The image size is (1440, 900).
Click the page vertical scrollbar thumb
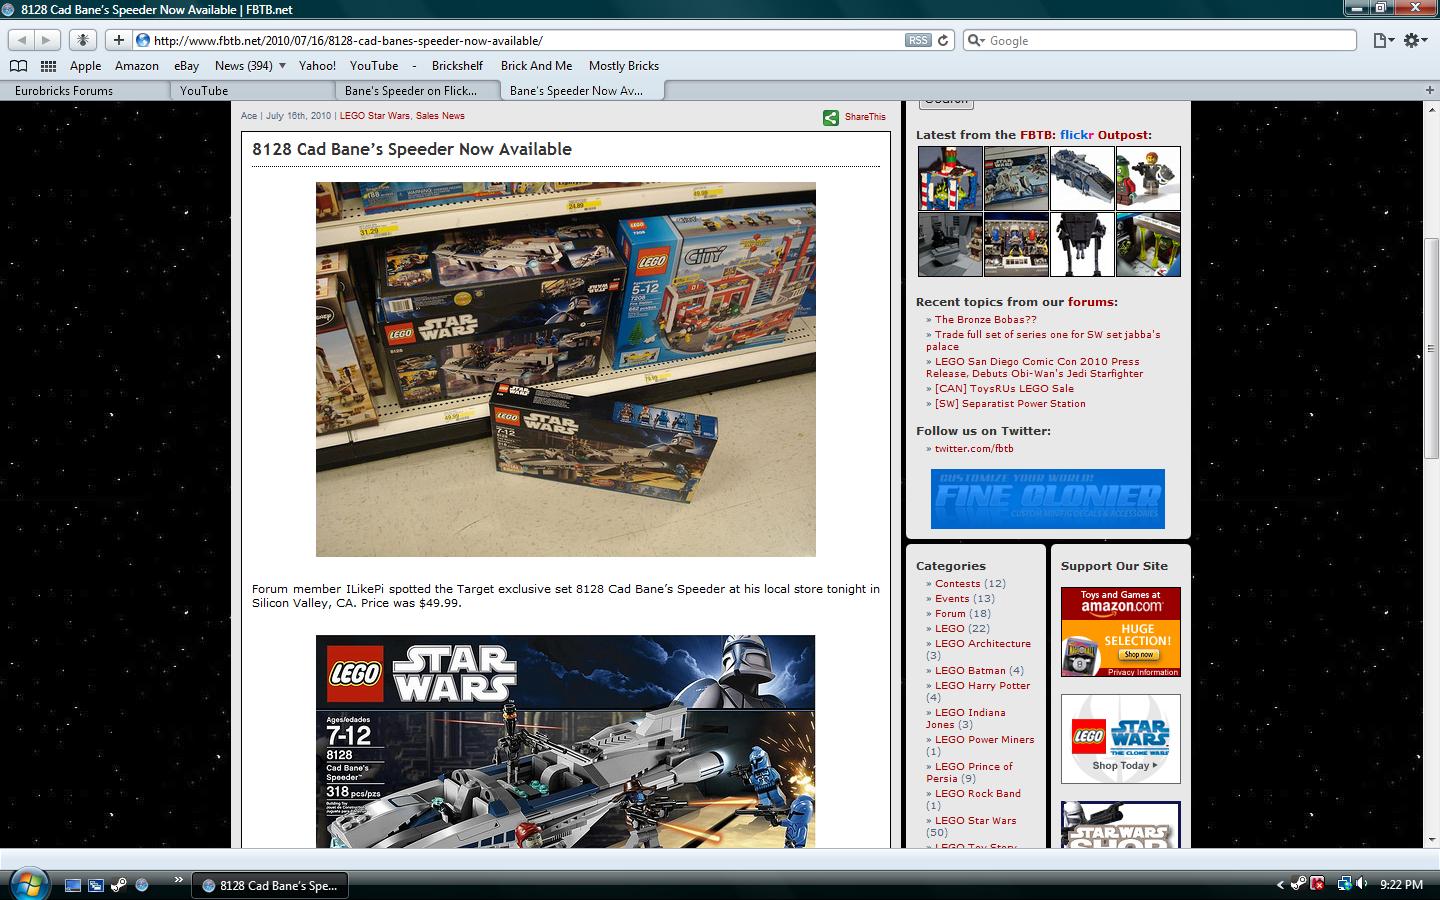coord(1431,349)
